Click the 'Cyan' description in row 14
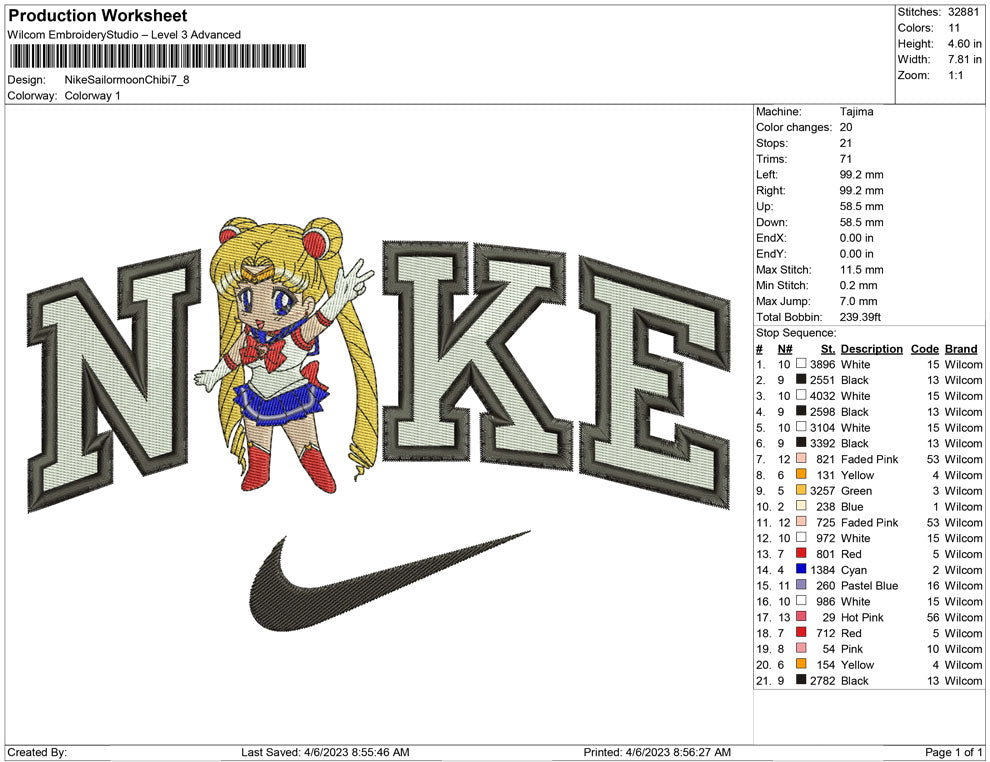Screen dimensions: 990x762 tap(854, 569)
